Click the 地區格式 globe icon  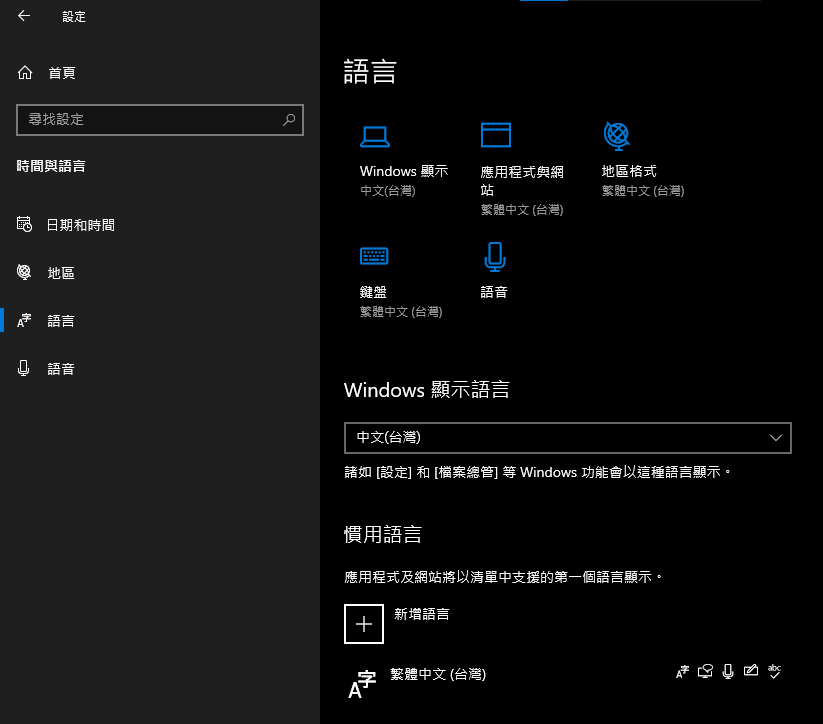pos(617,136)
